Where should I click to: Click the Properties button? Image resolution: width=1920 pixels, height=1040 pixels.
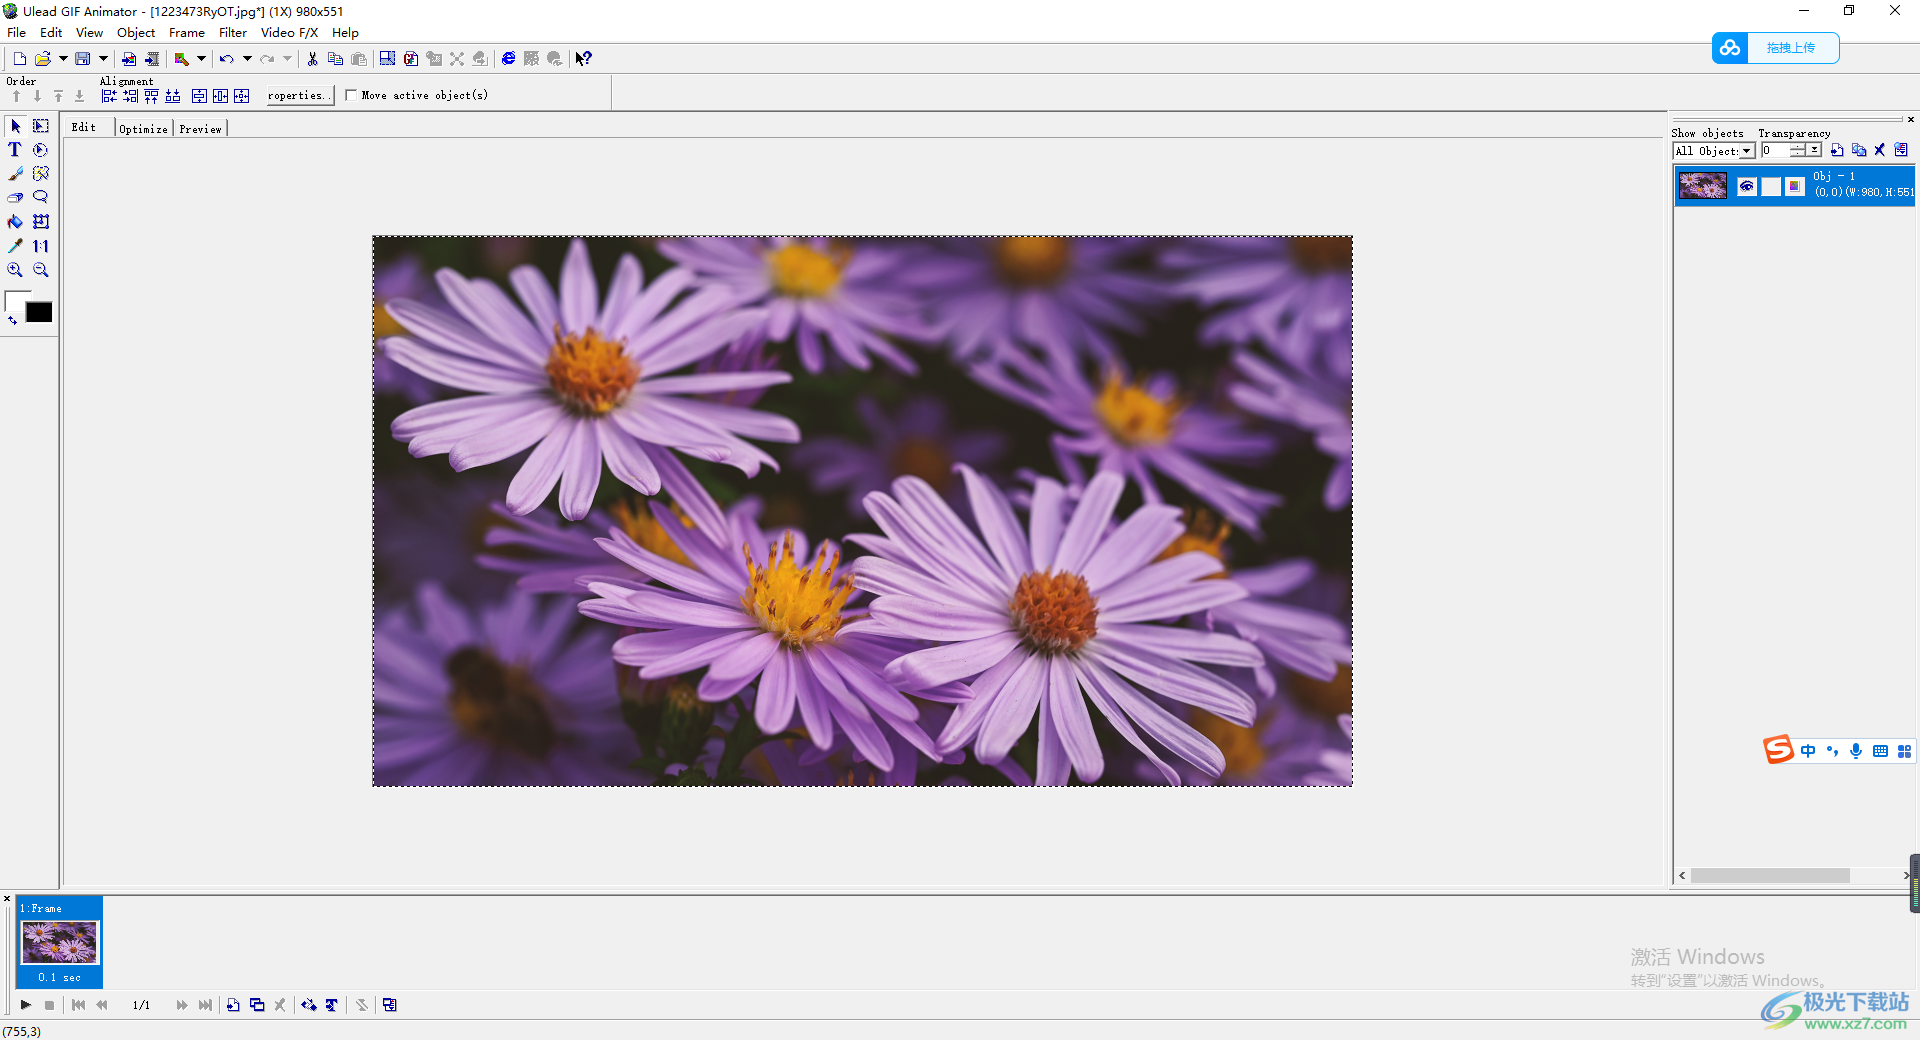click(x=299, y=96)
